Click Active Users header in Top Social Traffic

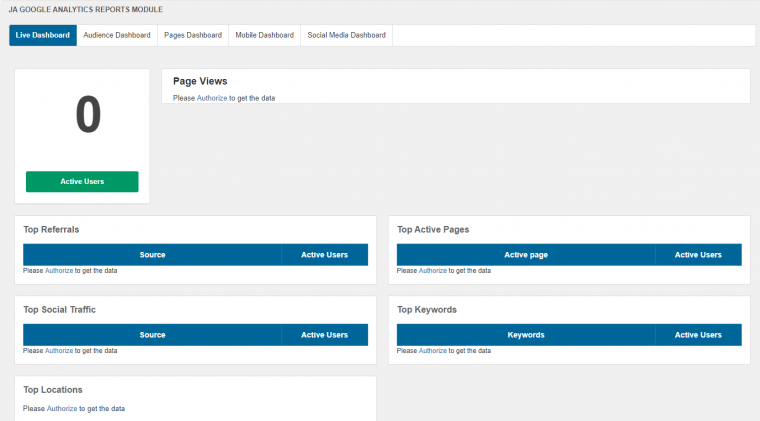click(324, 335)
